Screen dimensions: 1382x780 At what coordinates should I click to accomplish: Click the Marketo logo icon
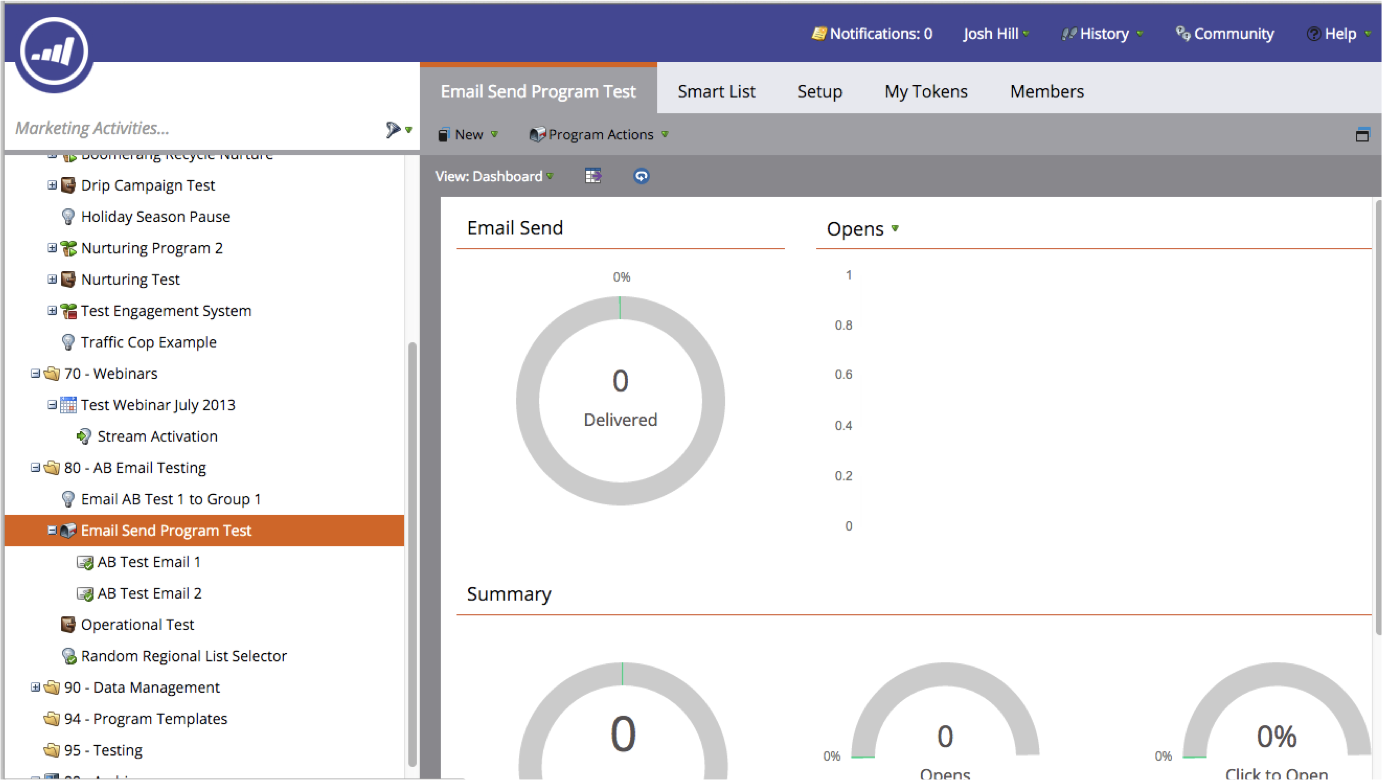(52, 50)
